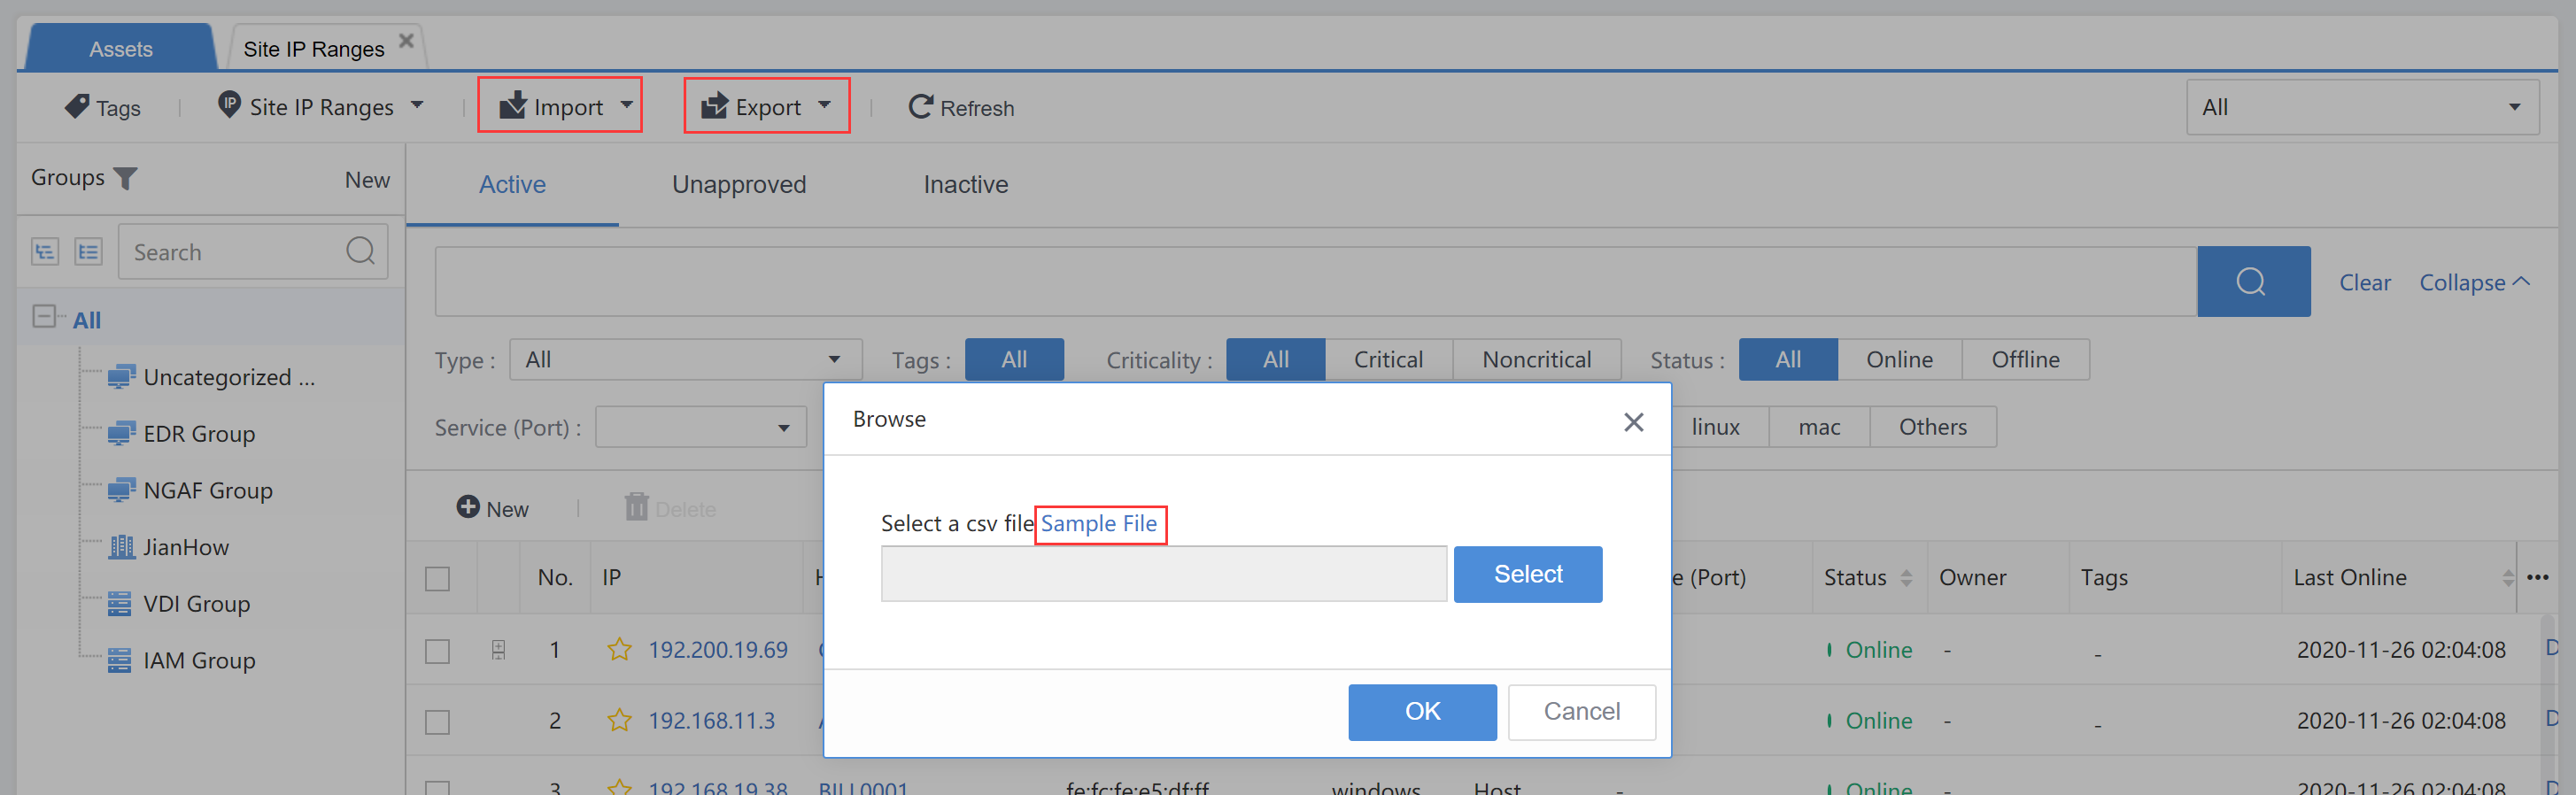Check the row 2 checkbox
This screenshot has width=2576, height=795.
pos(438,722)
